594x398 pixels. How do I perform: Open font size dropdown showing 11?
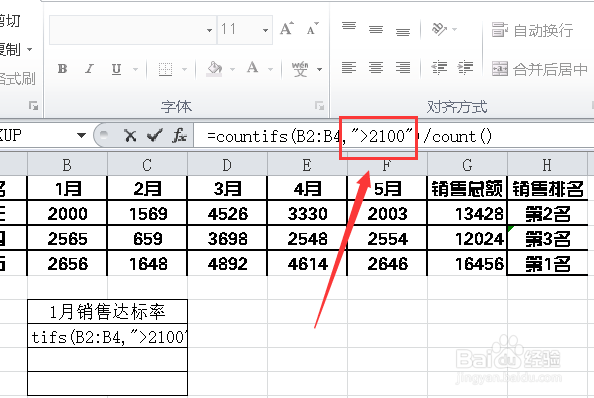tap(265, 30)
